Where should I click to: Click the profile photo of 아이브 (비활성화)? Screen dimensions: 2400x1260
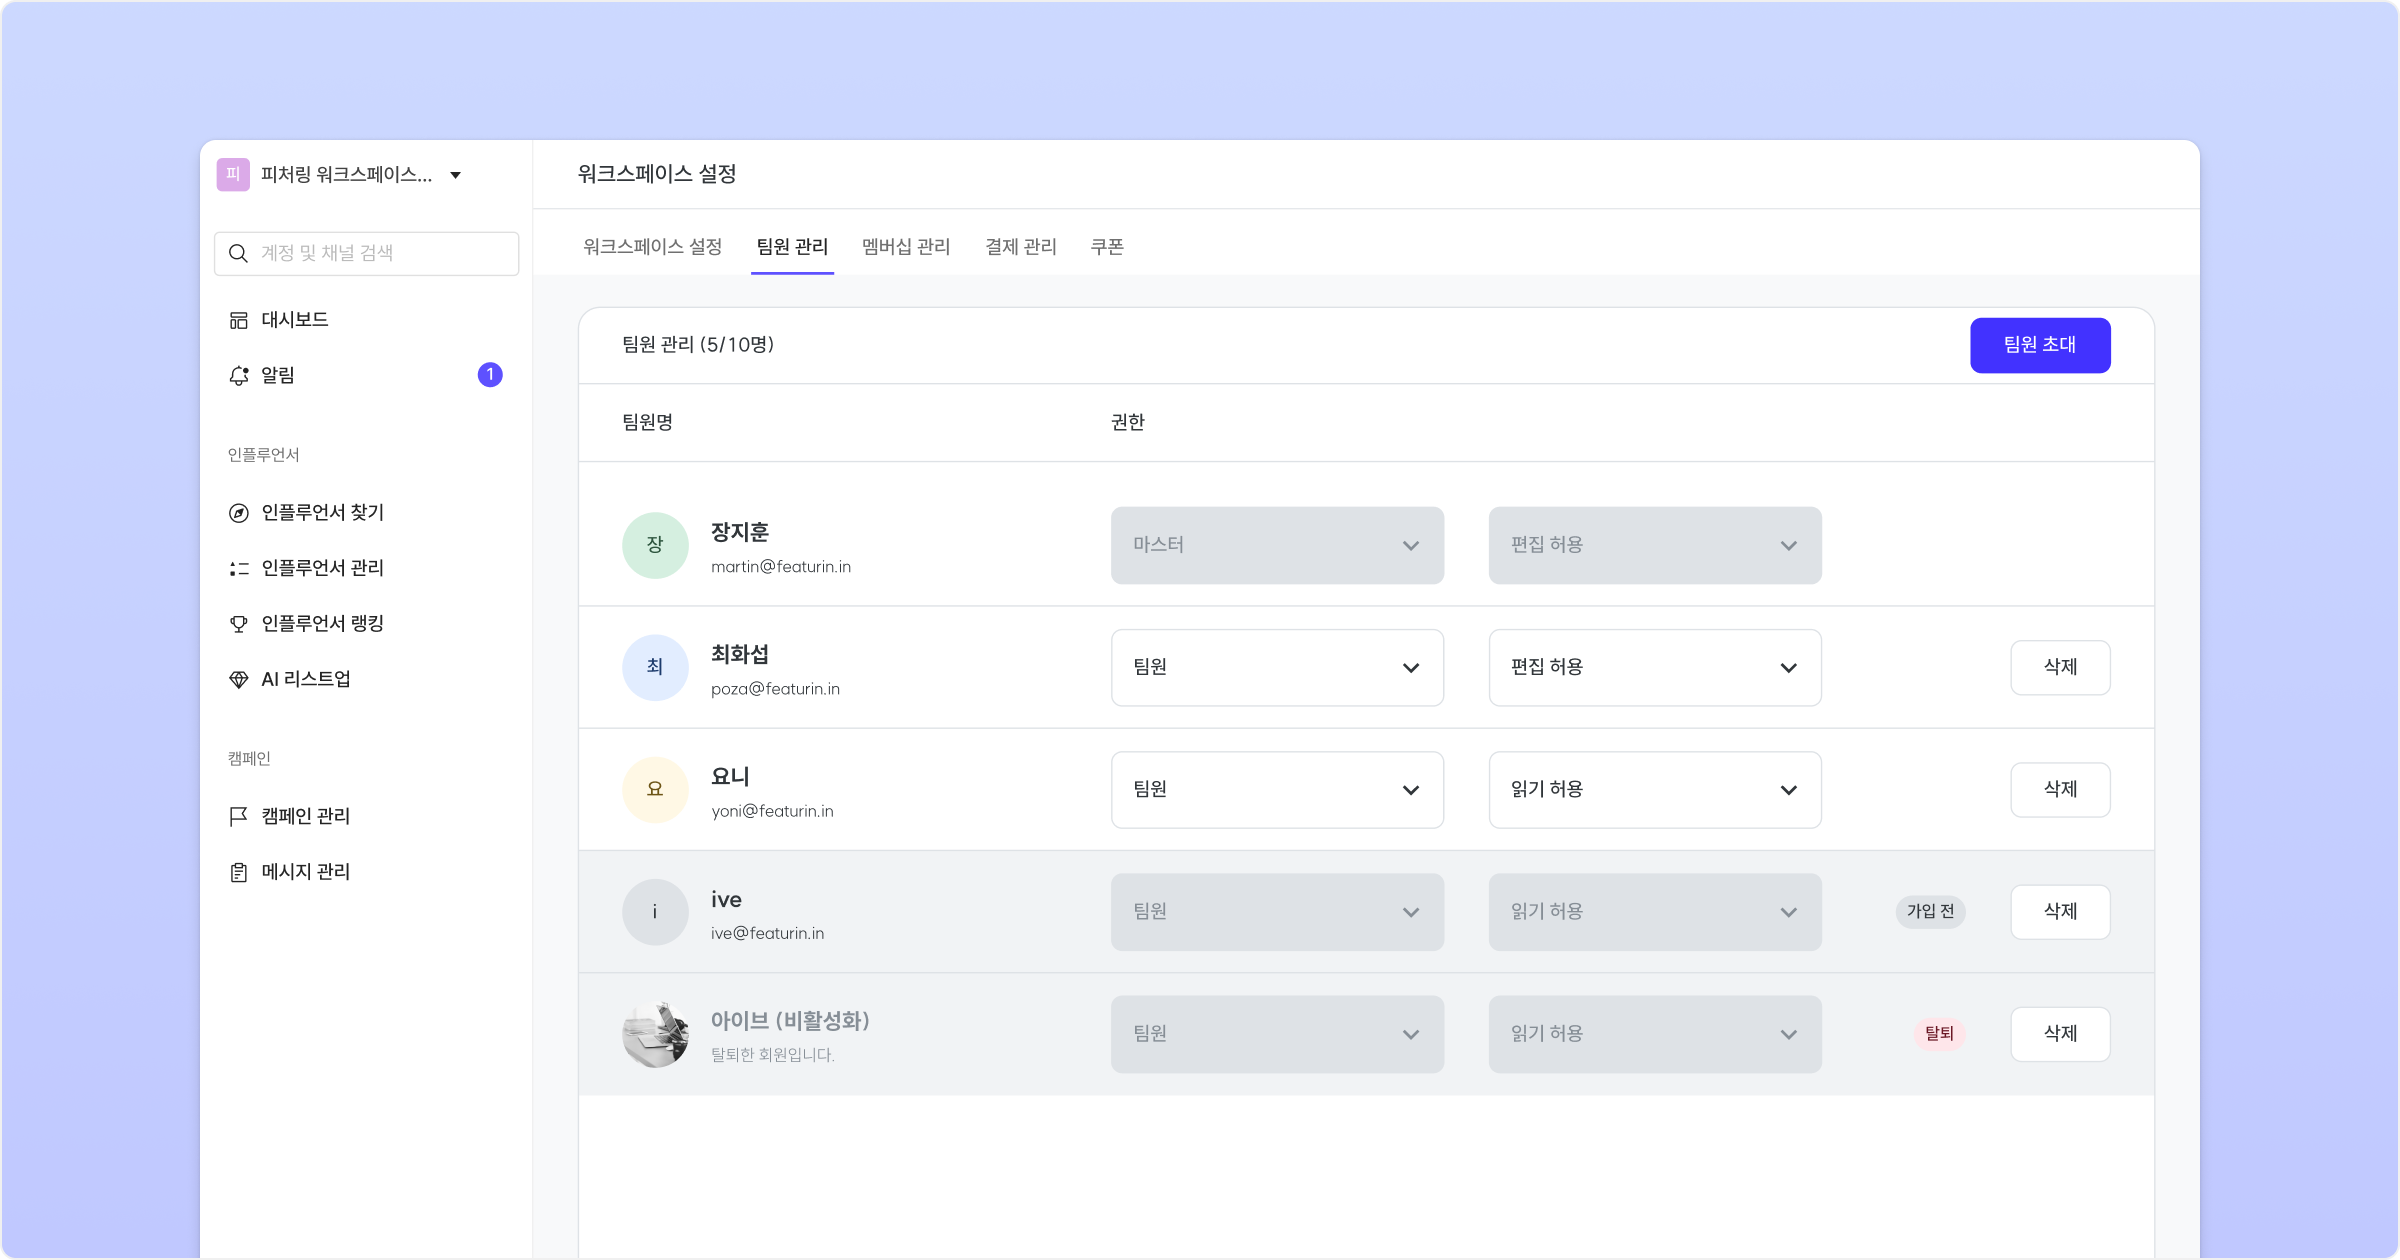(655, 1034)
